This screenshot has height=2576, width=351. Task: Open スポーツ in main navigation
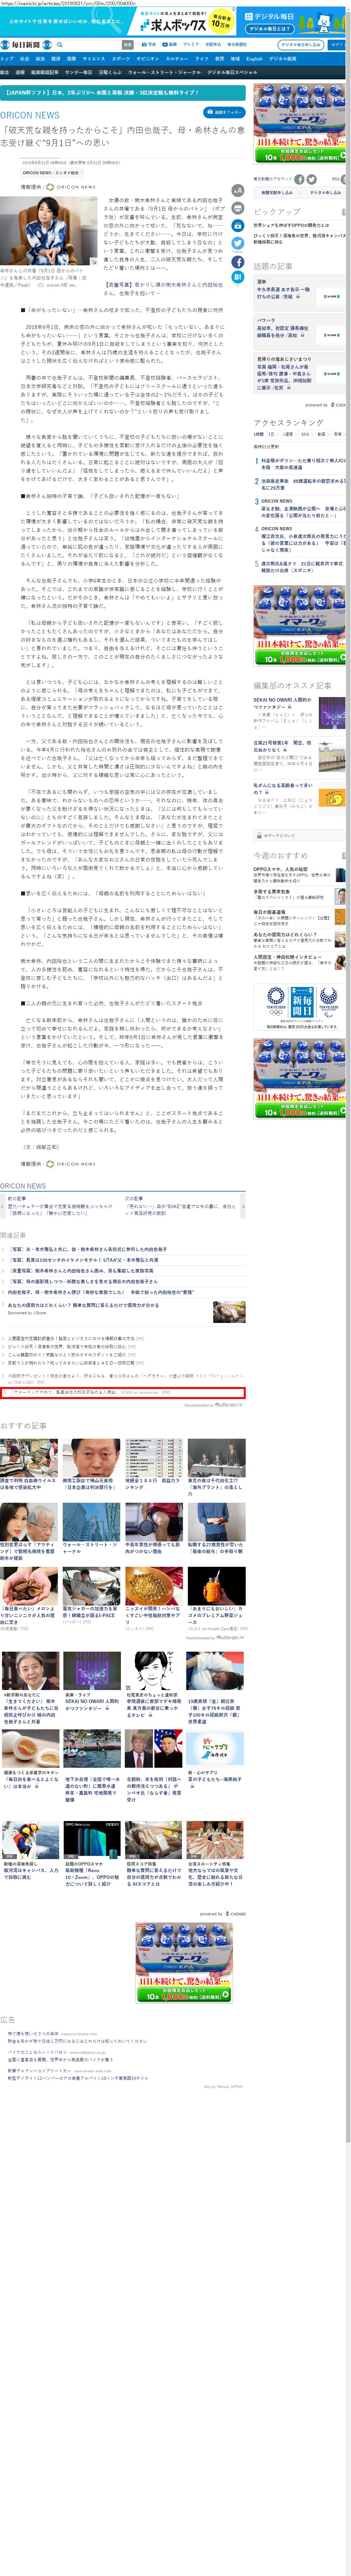pos(121,59)
